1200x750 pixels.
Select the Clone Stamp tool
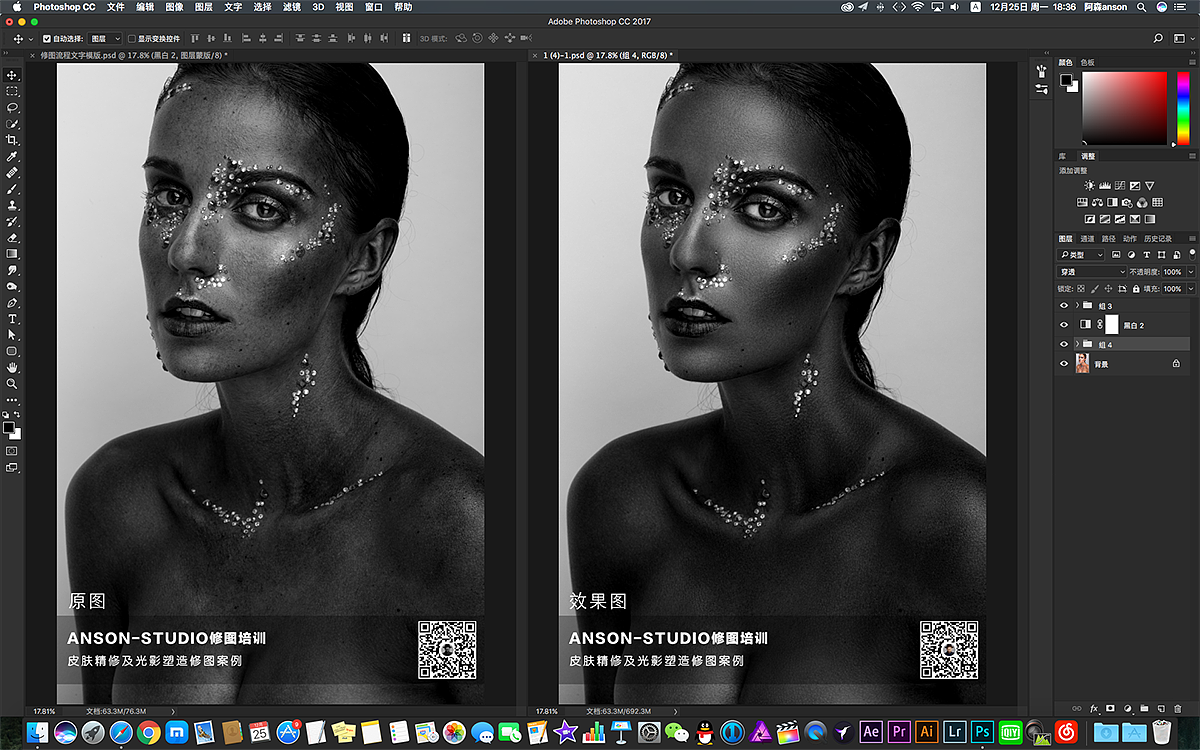pyautogui.click(x=12, y=205)
